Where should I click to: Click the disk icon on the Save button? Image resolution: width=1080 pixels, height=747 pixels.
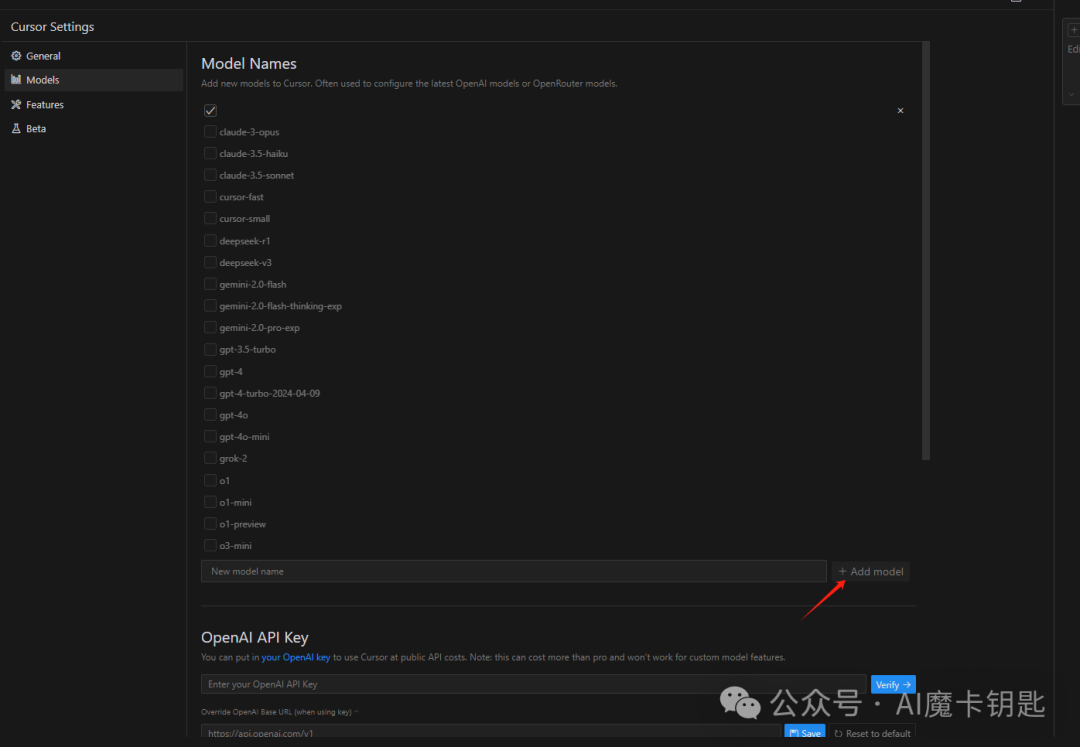pos(793,732)
